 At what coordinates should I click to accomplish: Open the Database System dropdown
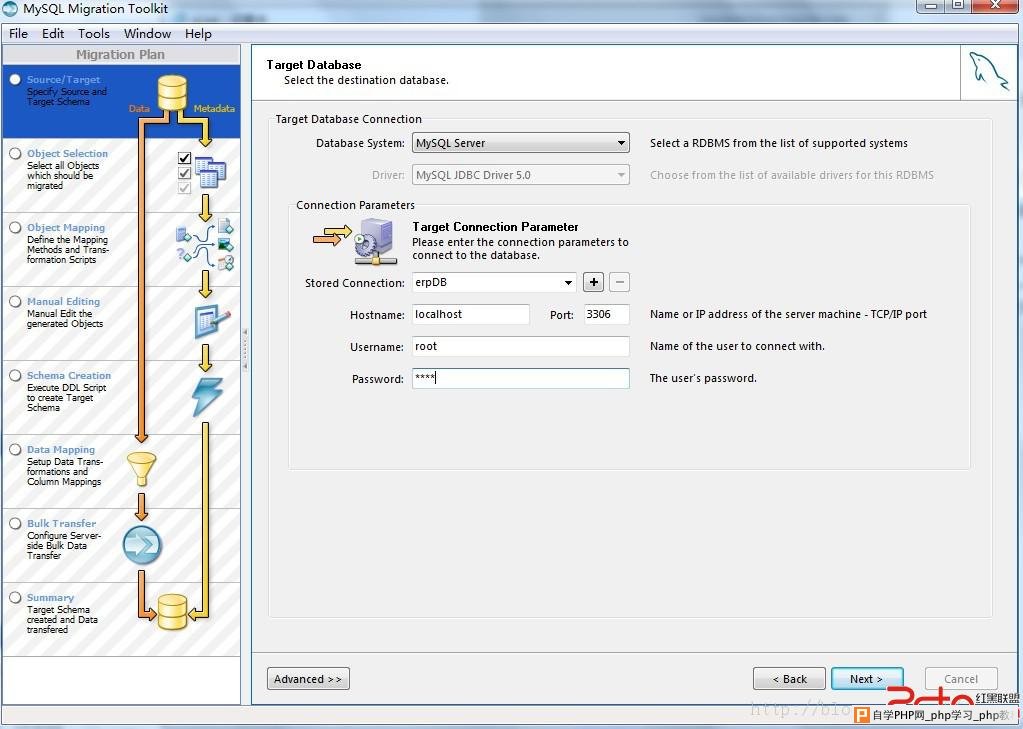521,143
